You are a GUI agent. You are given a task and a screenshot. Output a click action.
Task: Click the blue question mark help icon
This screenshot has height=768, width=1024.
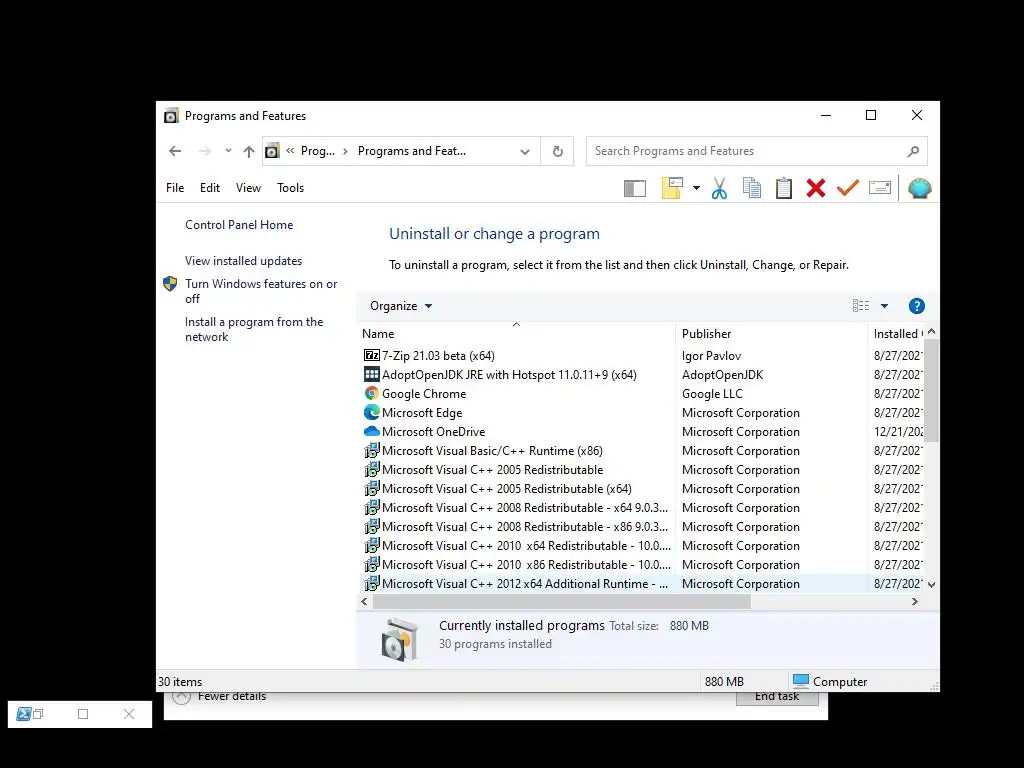click(916, 306)
